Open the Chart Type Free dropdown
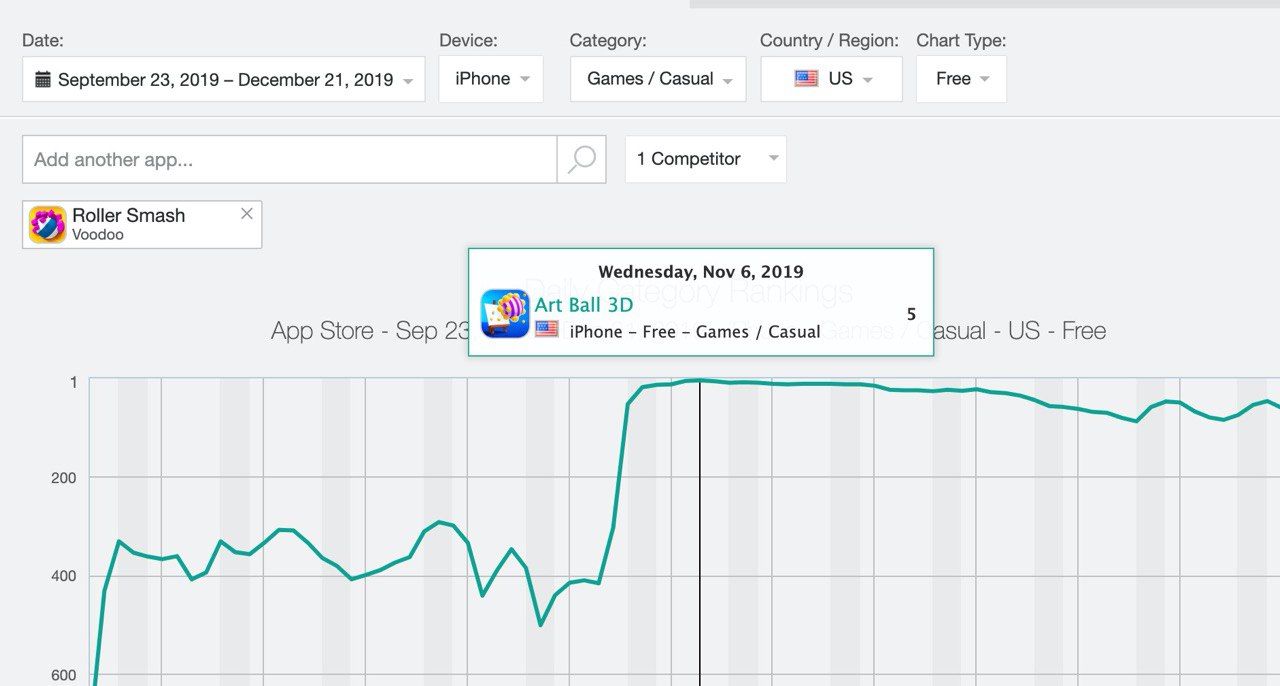 [x=961, y=79]
